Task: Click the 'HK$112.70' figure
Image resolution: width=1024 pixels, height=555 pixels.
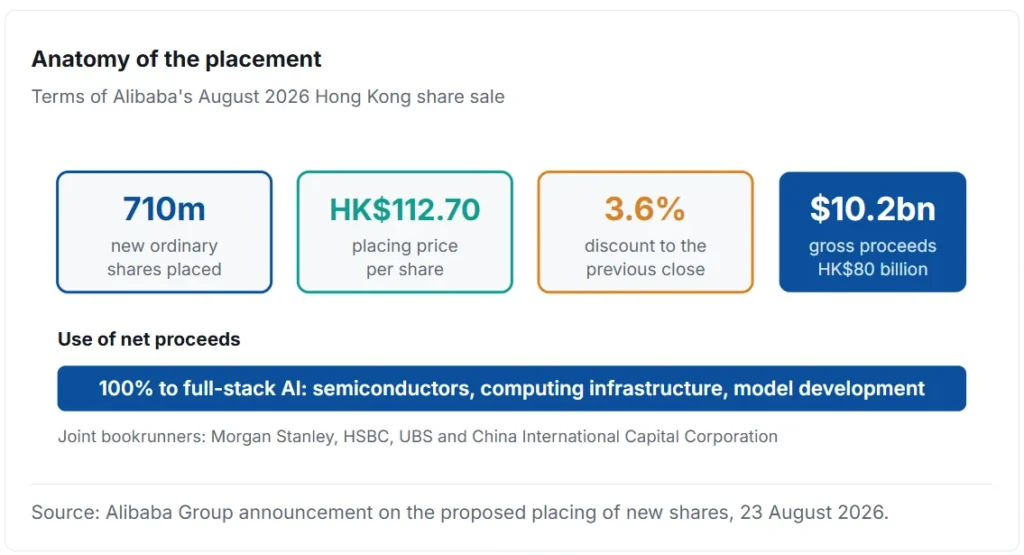Action: coord(405,210)
